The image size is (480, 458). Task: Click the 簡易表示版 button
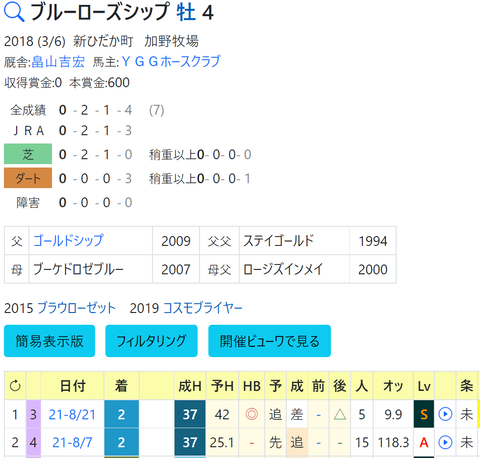pyautogui.click(x=49, y=341)
